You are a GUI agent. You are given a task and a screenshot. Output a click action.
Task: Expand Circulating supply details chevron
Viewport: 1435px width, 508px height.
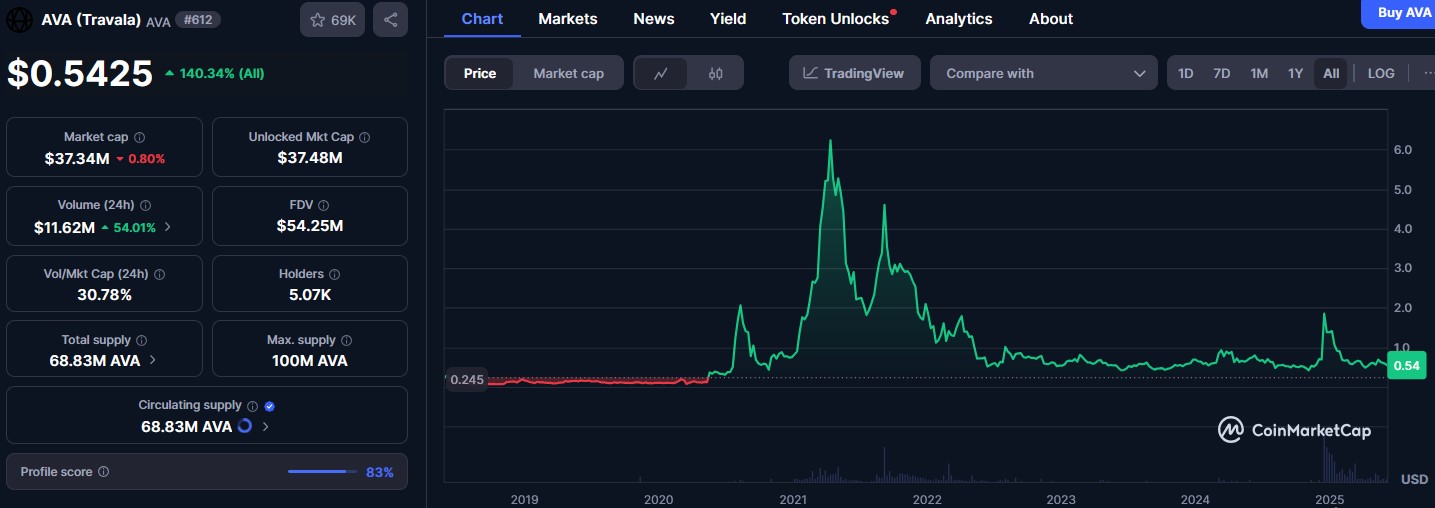point(265,427)
